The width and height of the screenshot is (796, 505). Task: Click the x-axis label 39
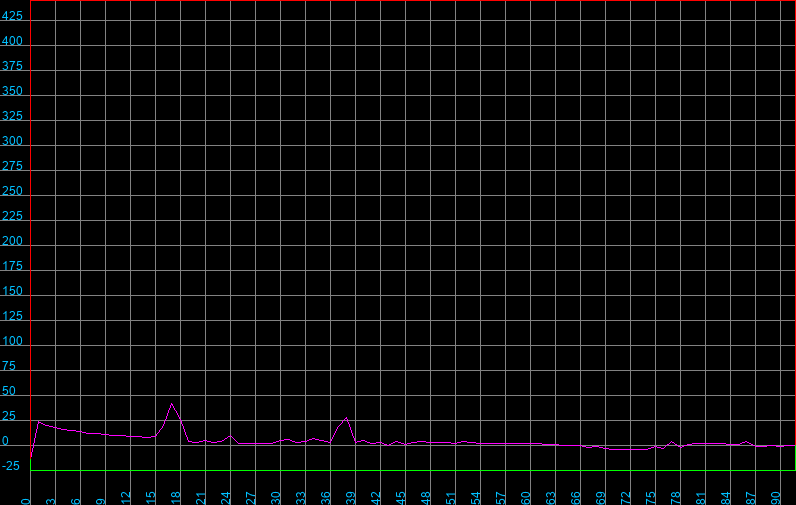tap(352, 497)
